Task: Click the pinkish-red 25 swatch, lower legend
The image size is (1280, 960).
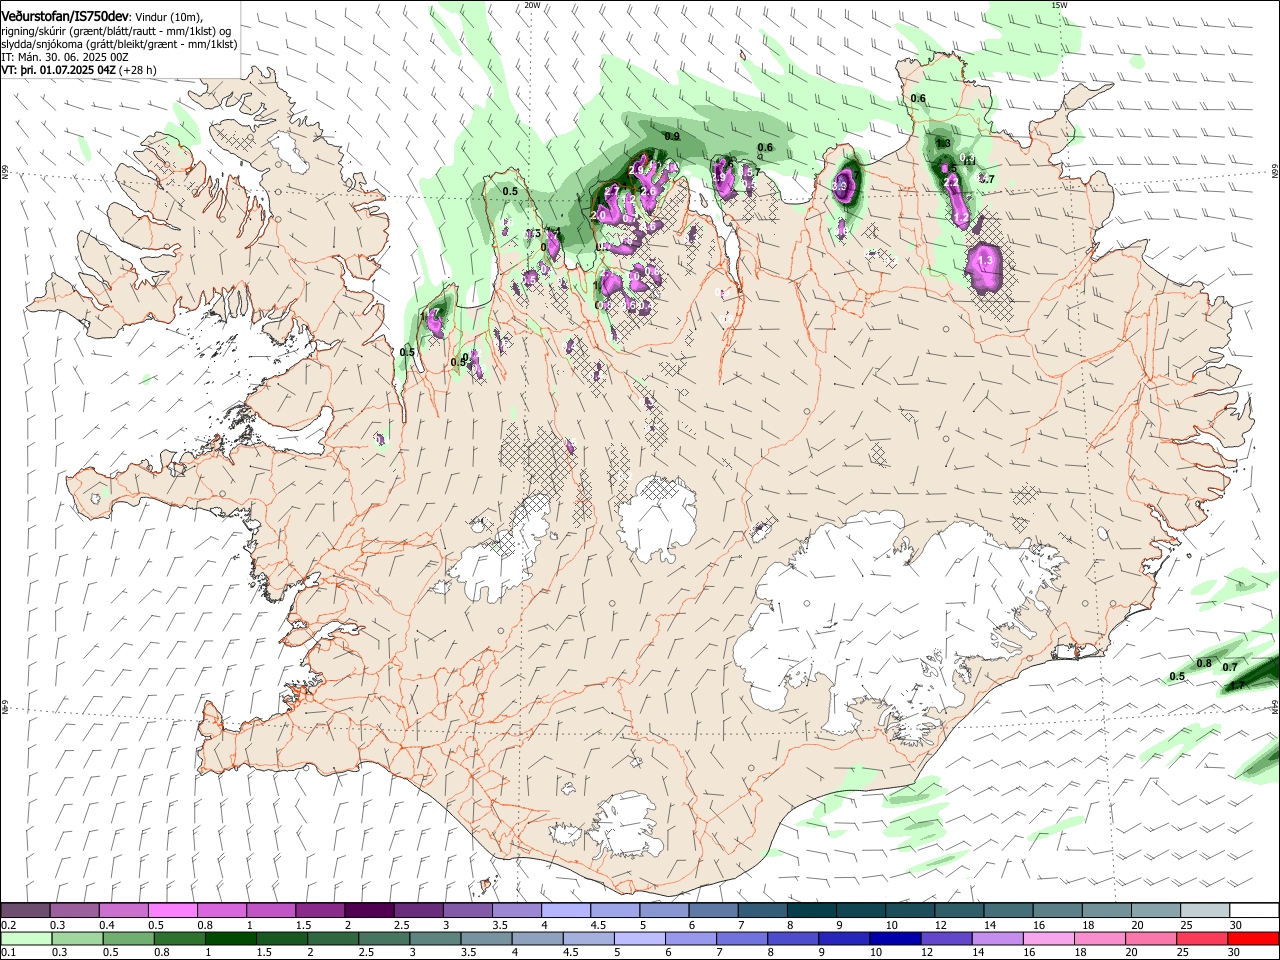Action: click(1201, 939)
